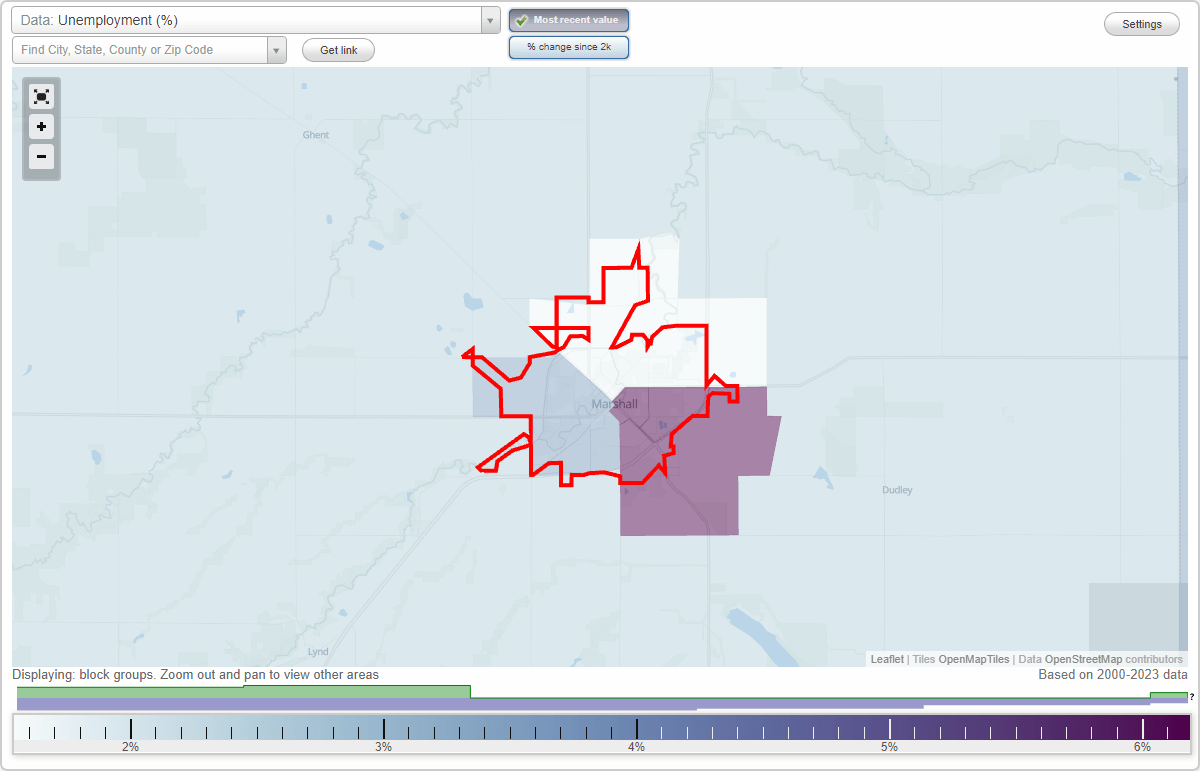
Task: Click the Leaflet attribution link
Action: (x=886, y=659)
